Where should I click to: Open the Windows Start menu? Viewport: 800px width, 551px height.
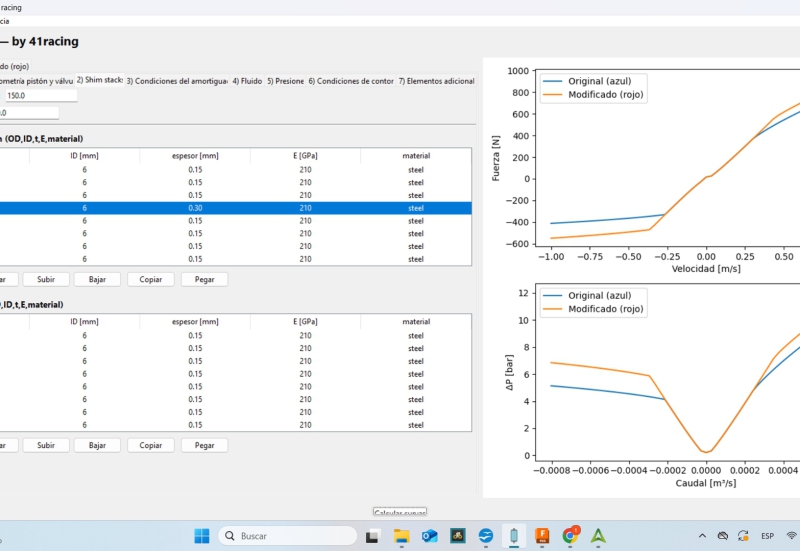point(201,535)
